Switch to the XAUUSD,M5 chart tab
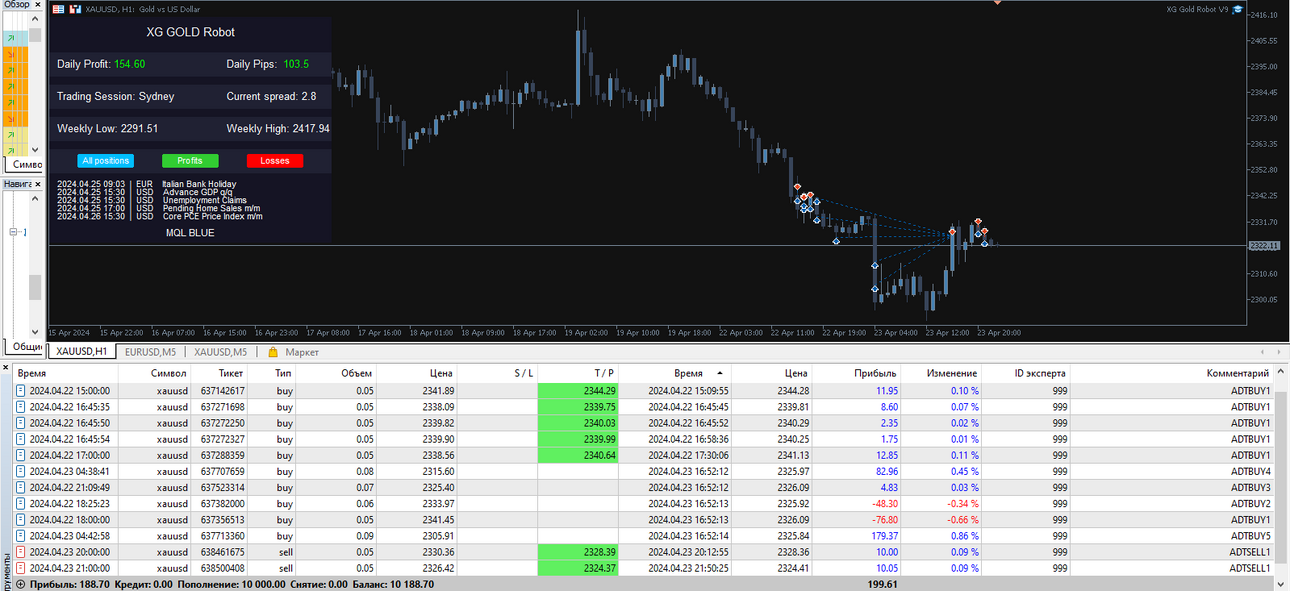 click(220, 352)
